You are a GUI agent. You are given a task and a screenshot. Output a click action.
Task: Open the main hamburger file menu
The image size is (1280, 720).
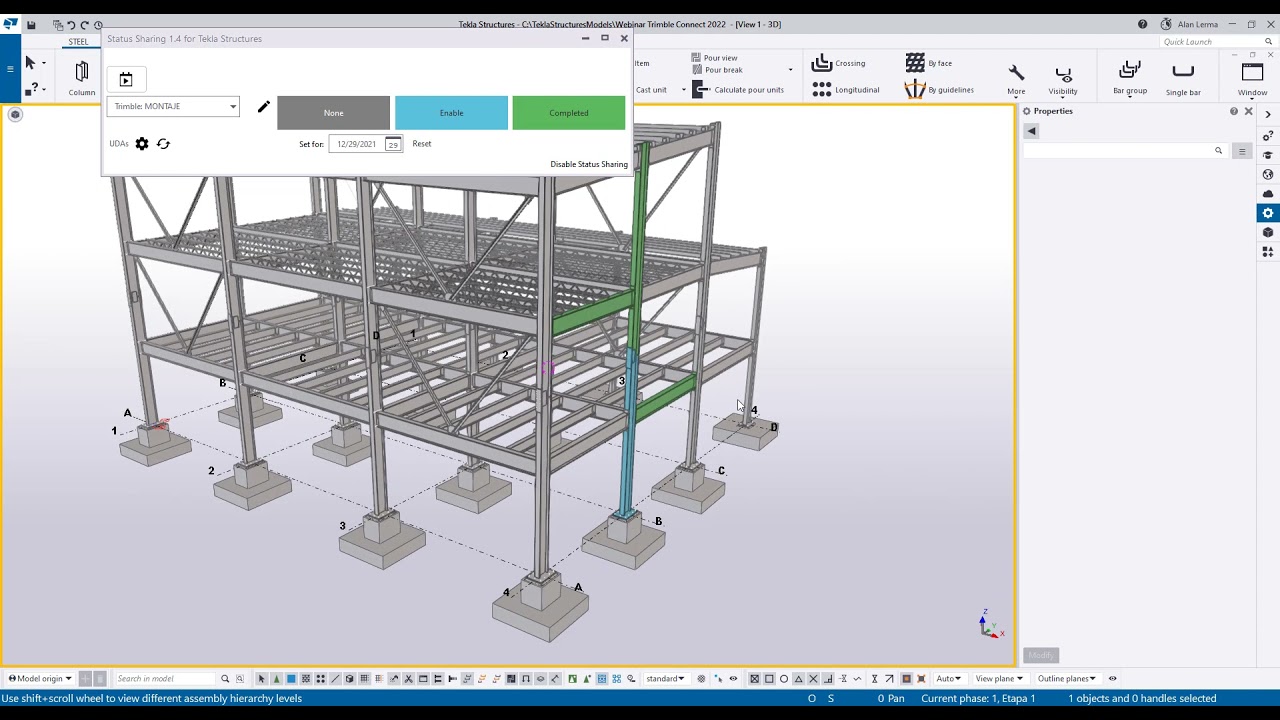click(x=10, y=68)
